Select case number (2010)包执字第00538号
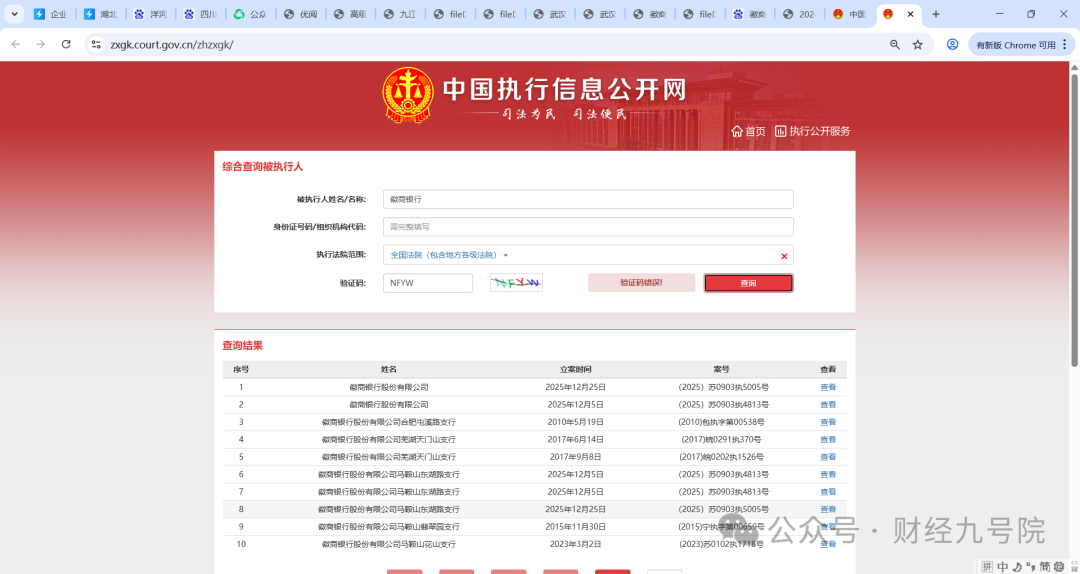Viewport: 1080px width, 574px height. coord(721,422)
